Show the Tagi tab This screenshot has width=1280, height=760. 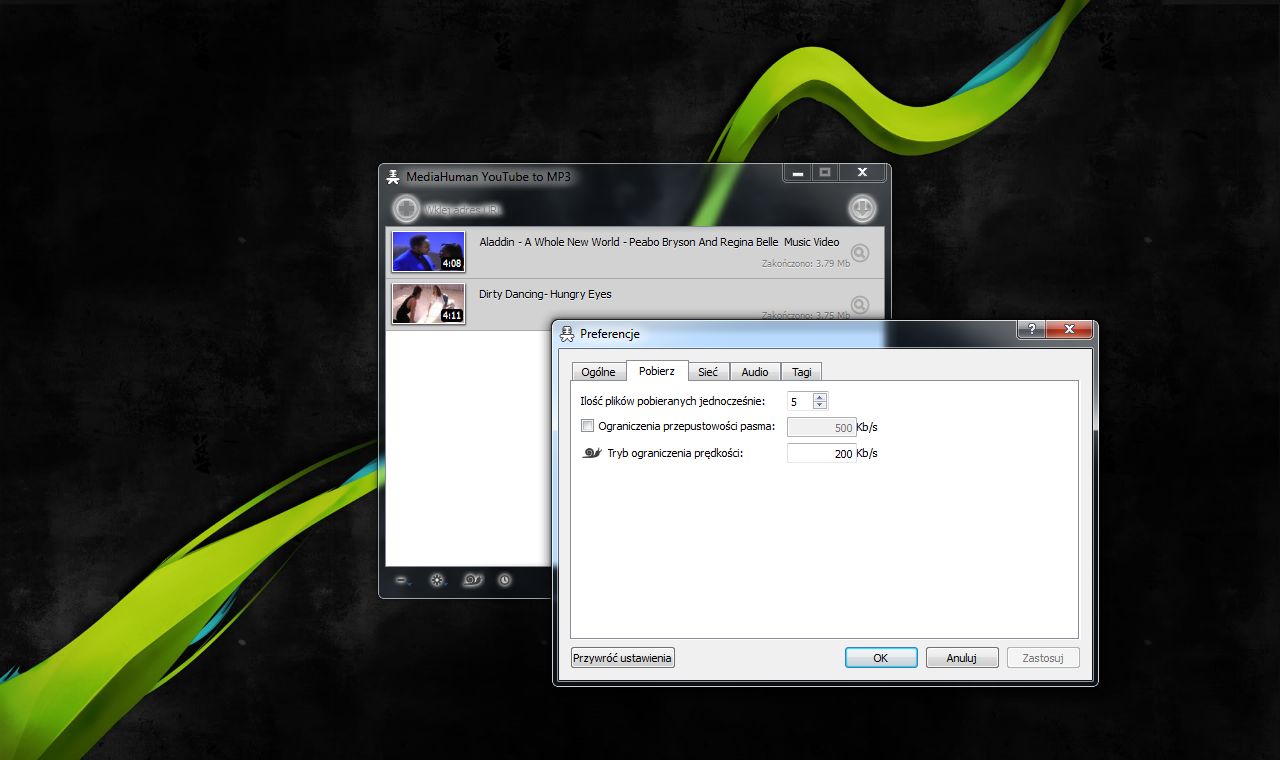pyautogui.click(x=801, y=372)
